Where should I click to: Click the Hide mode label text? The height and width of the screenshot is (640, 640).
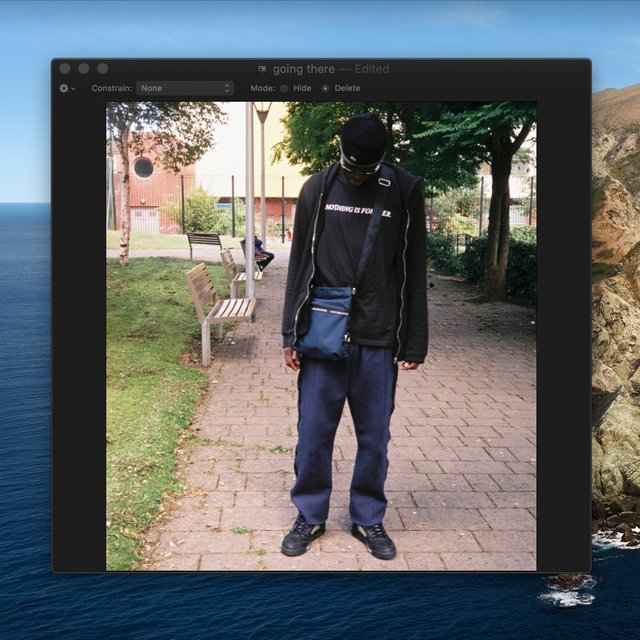302,88
